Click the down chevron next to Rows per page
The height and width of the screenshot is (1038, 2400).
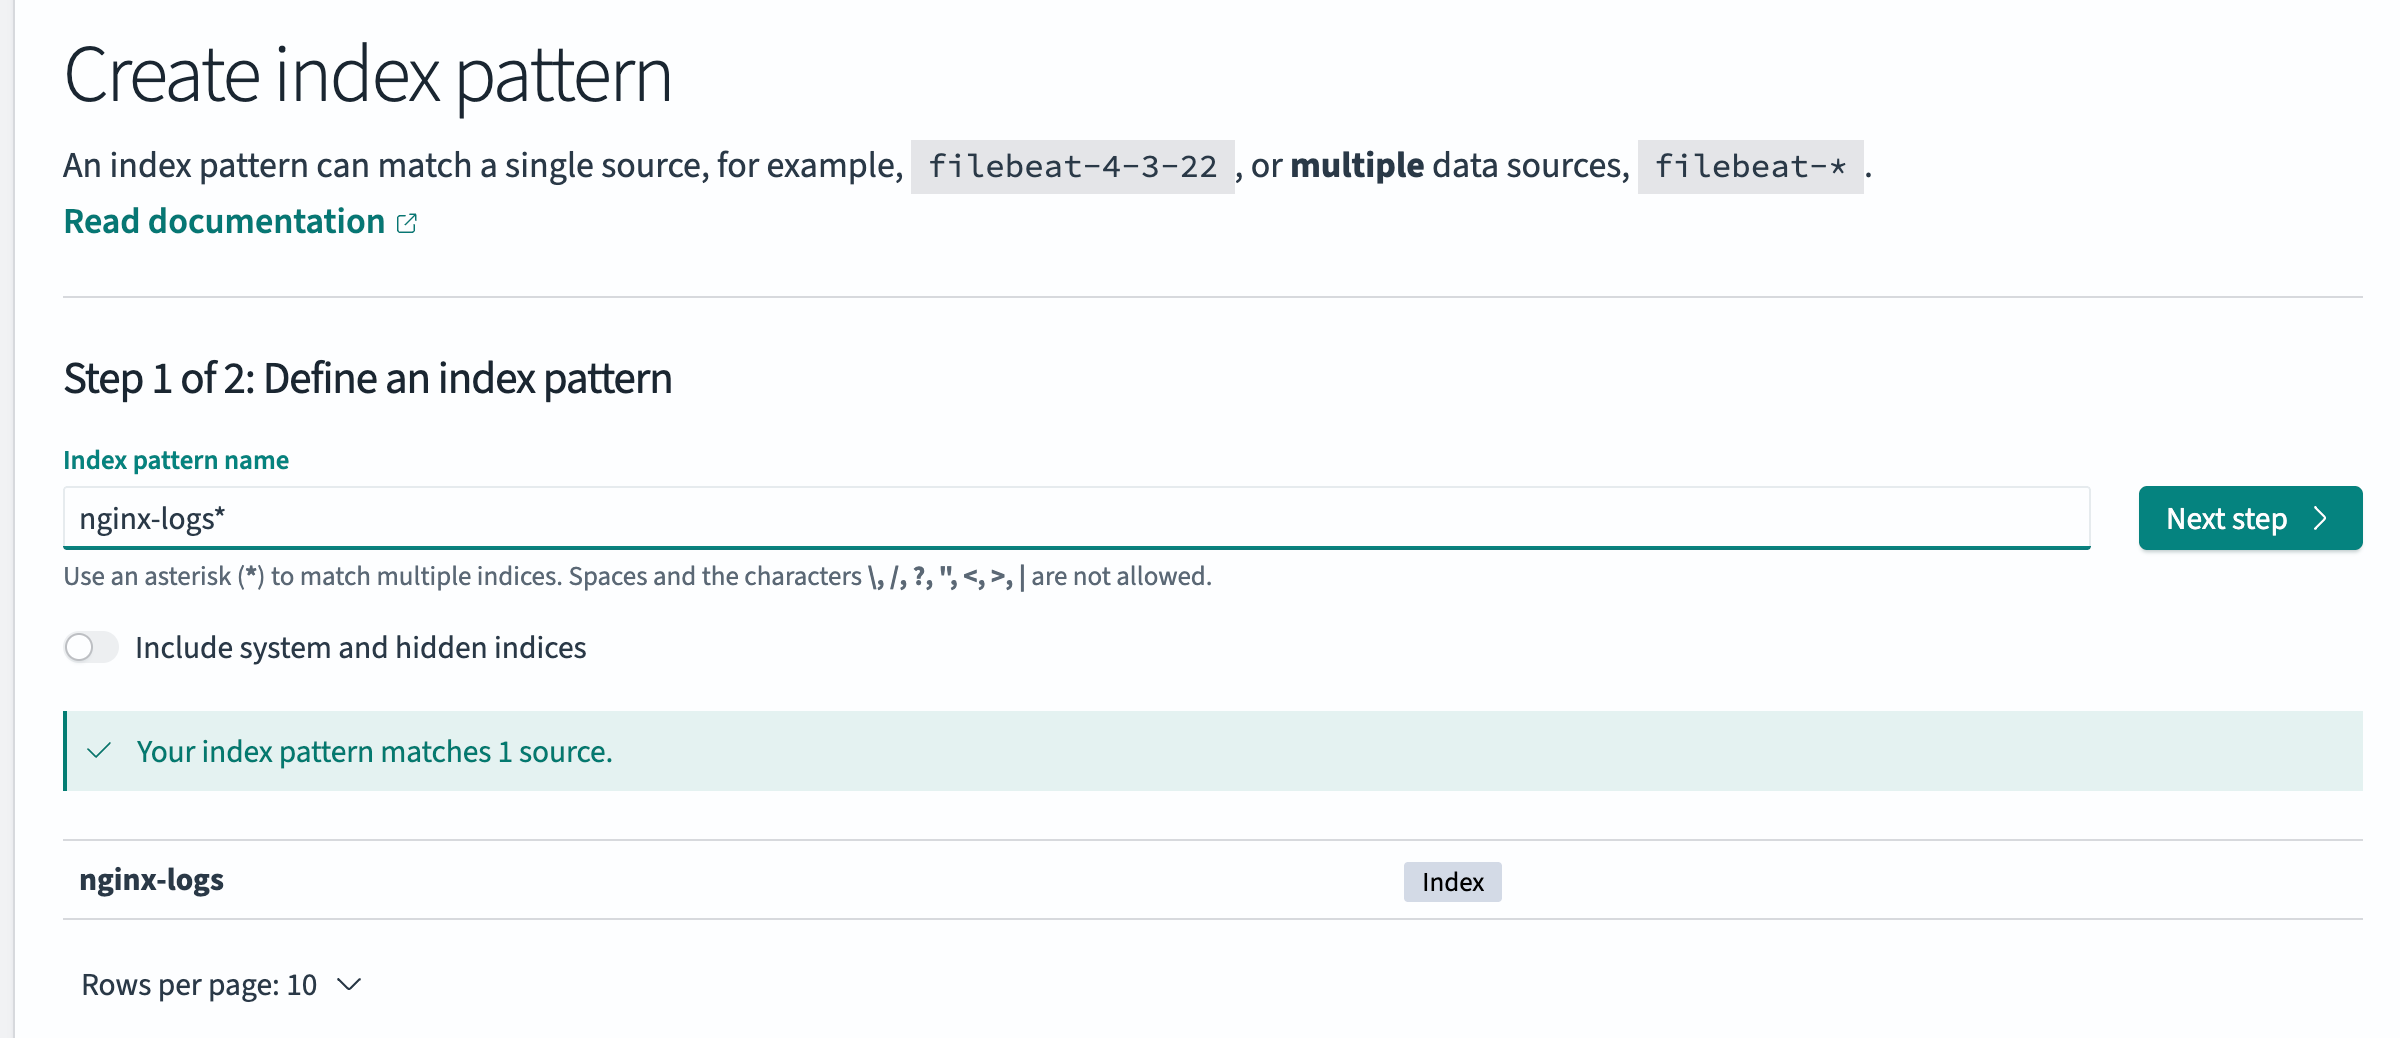tap(349, 985)
